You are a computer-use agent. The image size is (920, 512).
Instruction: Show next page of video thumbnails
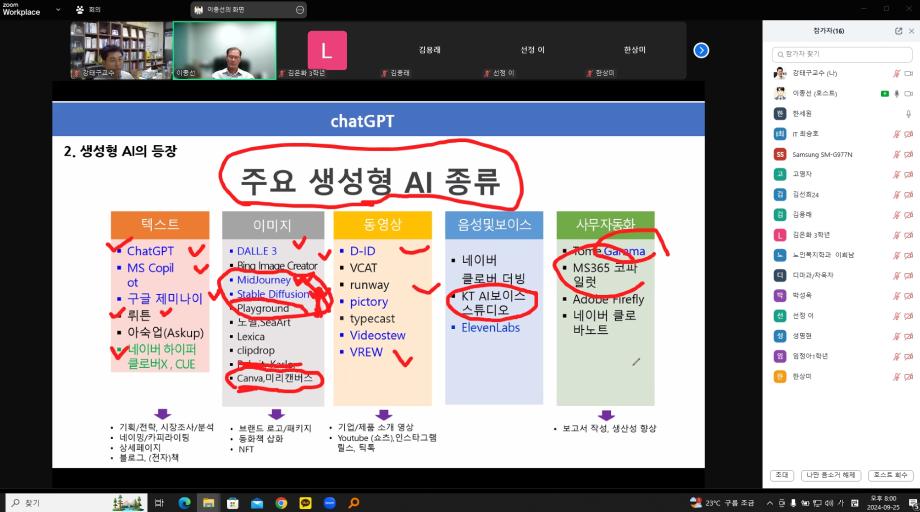click(x=701, y=50)
